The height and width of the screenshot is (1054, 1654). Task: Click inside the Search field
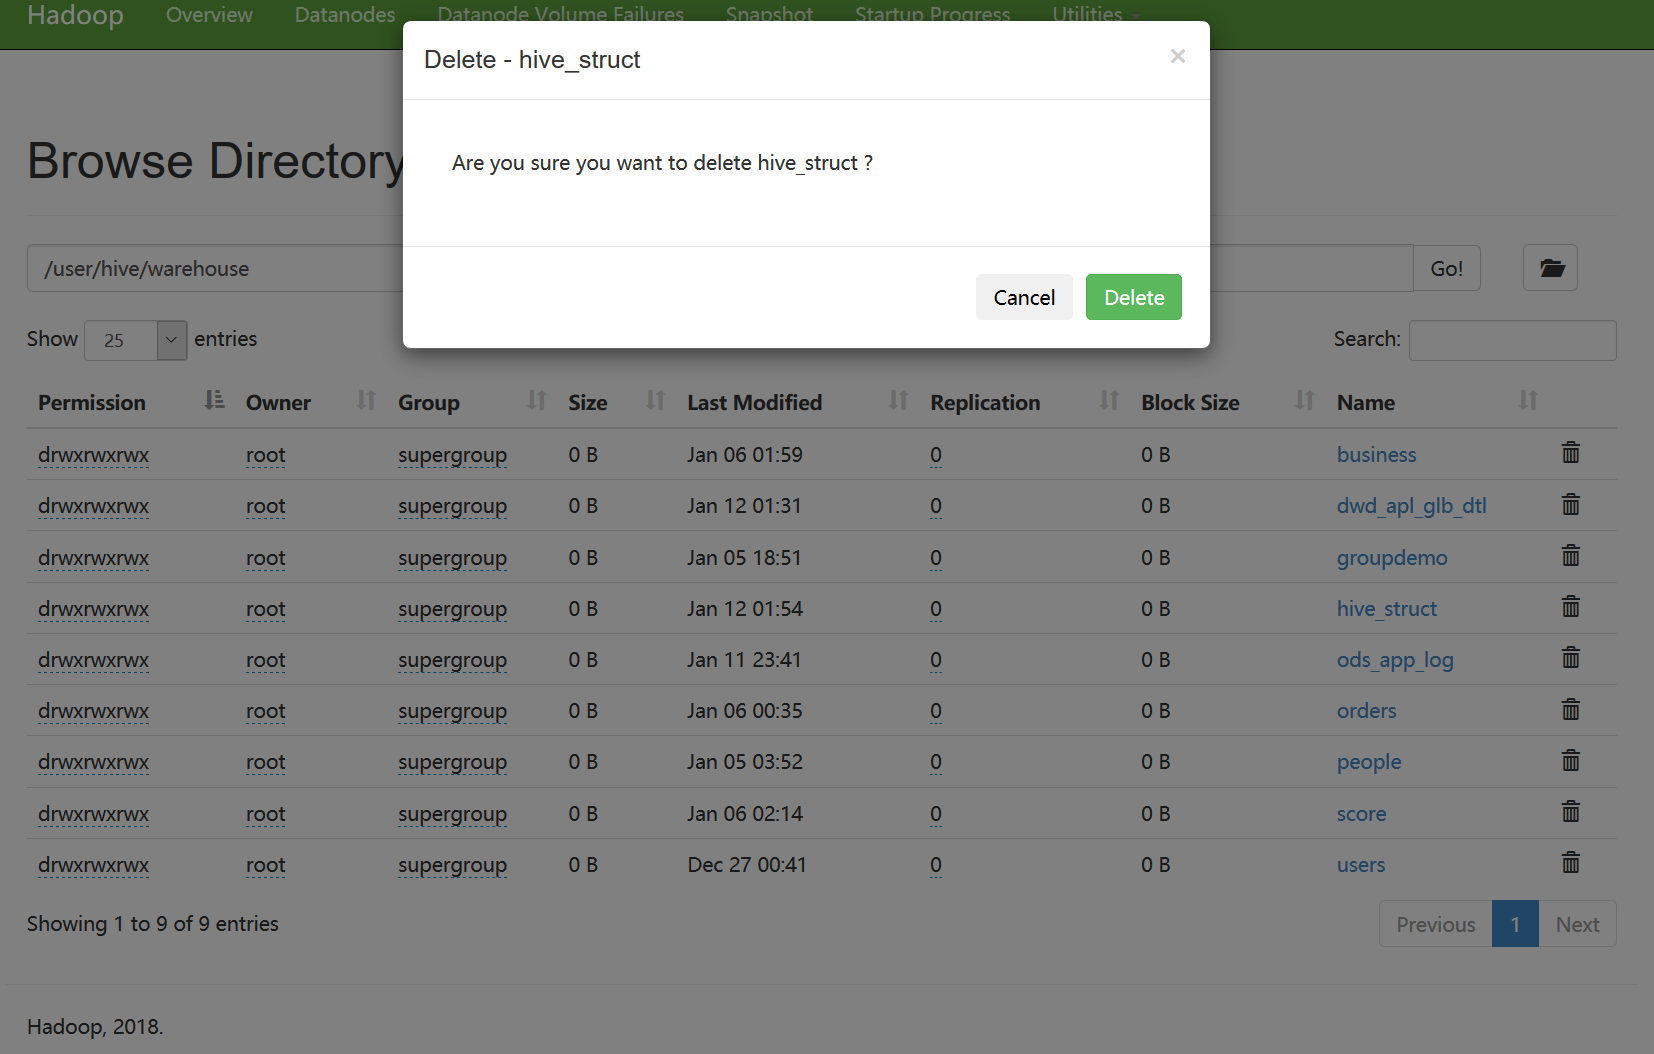pos(1512,340)
